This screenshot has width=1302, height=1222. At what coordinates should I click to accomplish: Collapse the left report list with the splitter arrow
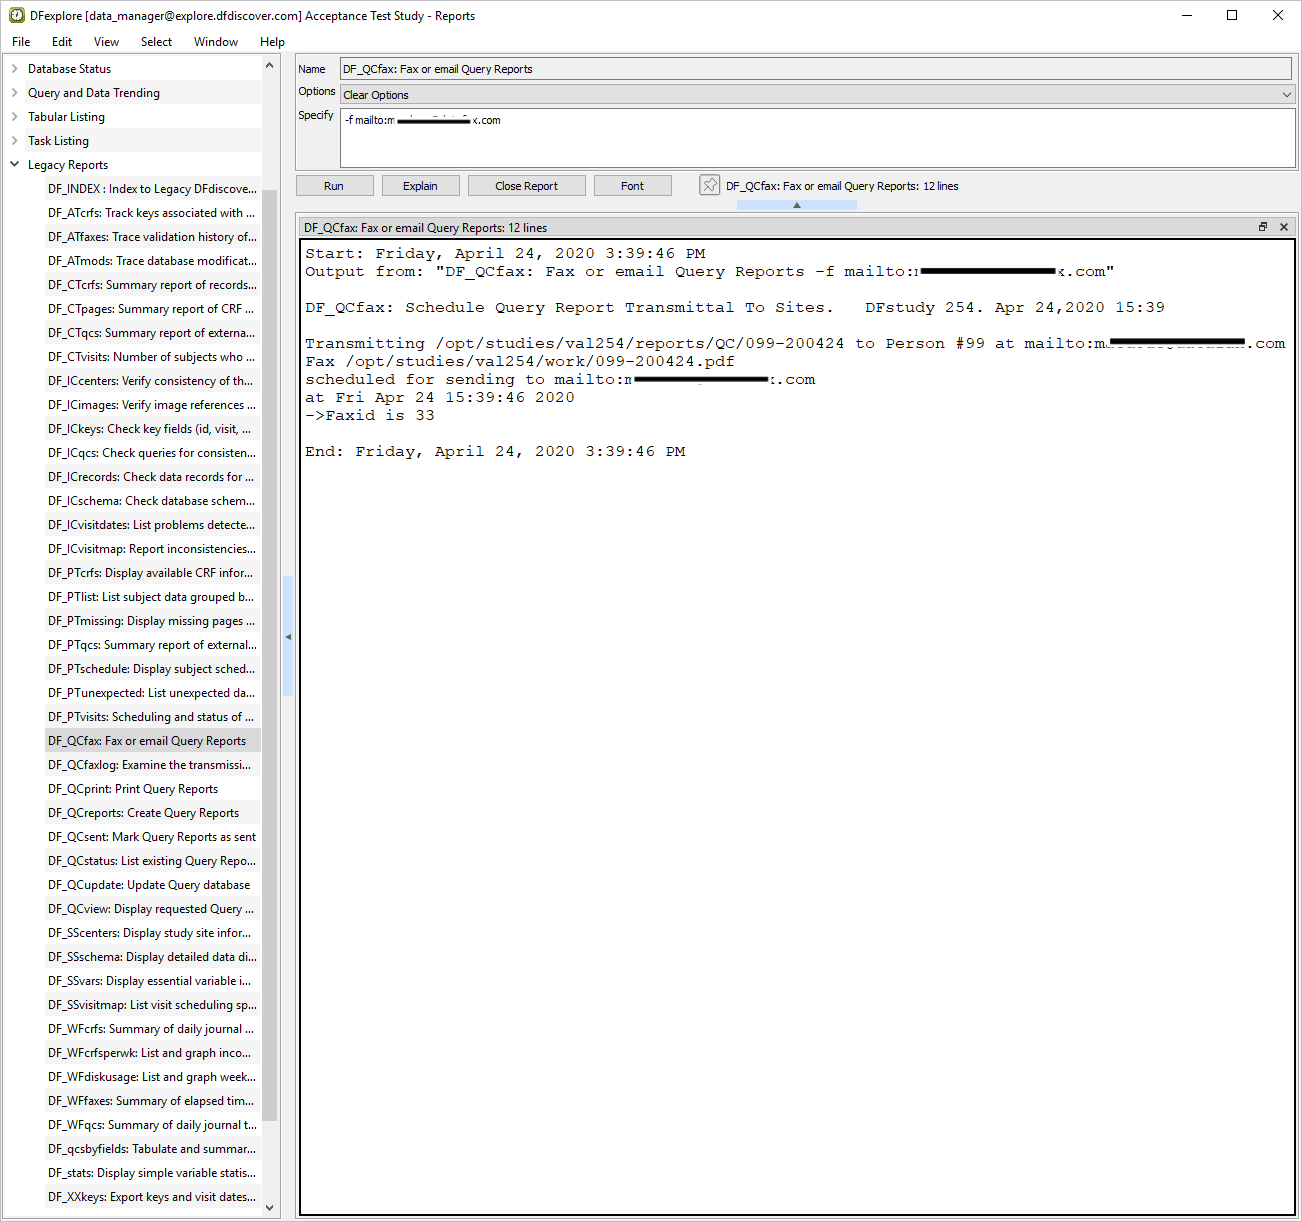tap(288, 637)
